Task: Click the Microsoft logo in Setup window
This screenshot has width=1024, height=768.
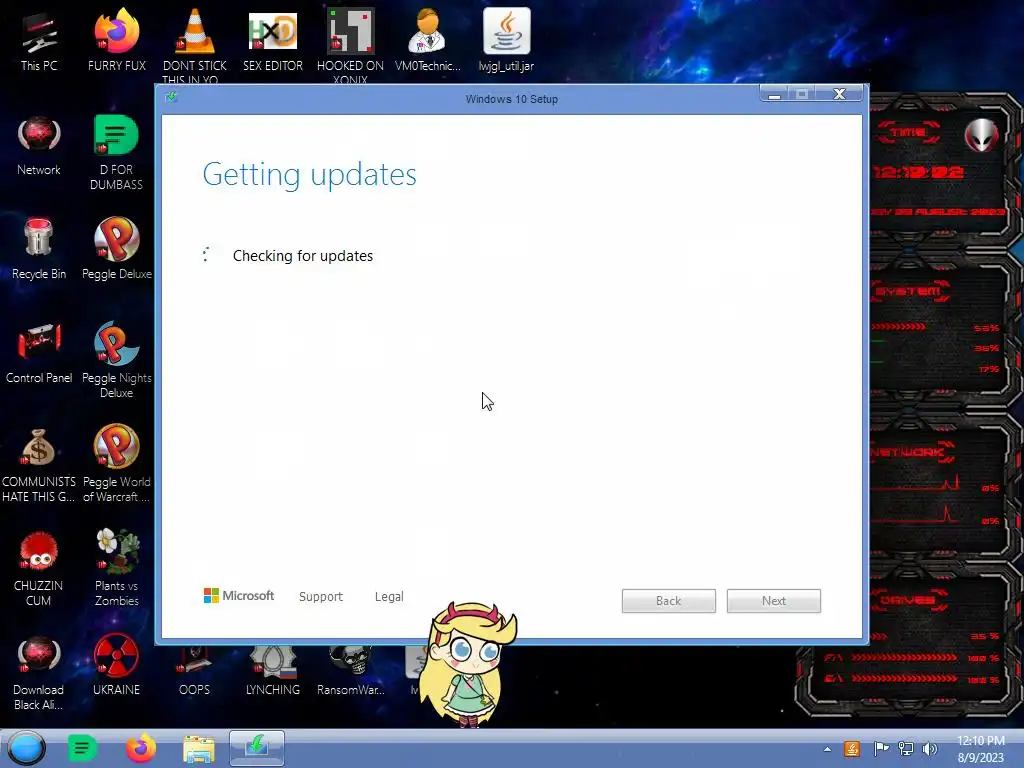Action: [238, 596]
